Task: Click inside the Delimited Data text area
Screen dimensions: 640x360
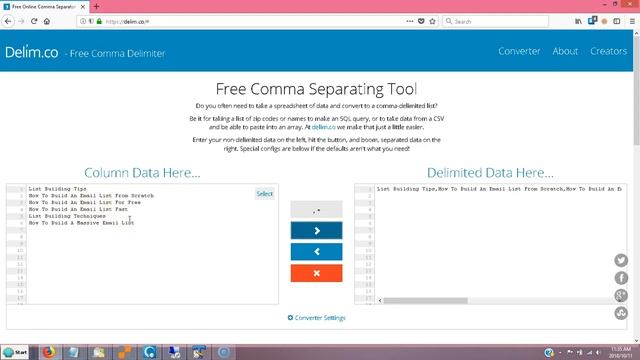Action: [500, 245]
